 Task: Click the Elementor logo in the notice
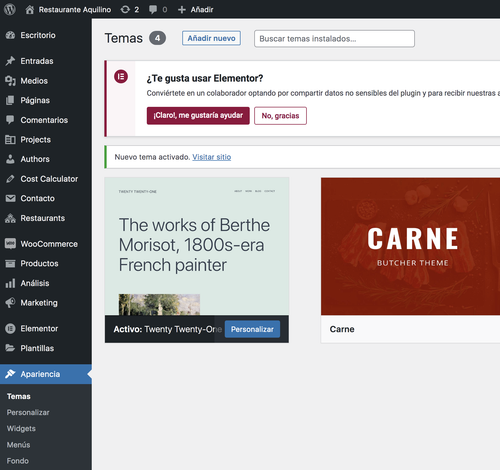tap(121, 77)
